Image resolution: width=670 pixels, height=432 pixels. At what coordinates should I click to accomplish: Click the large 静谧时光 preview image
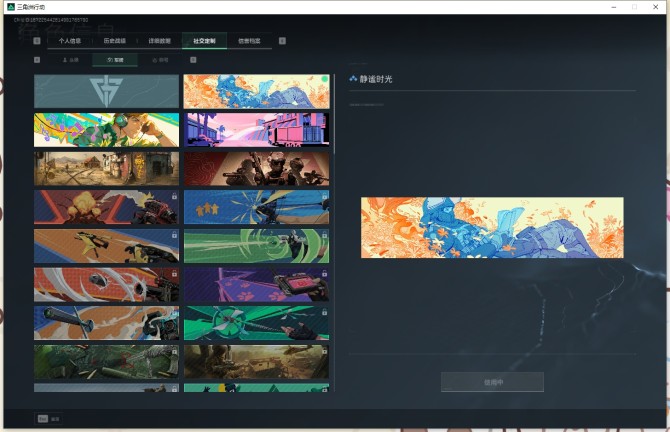[x=492, y=227]
